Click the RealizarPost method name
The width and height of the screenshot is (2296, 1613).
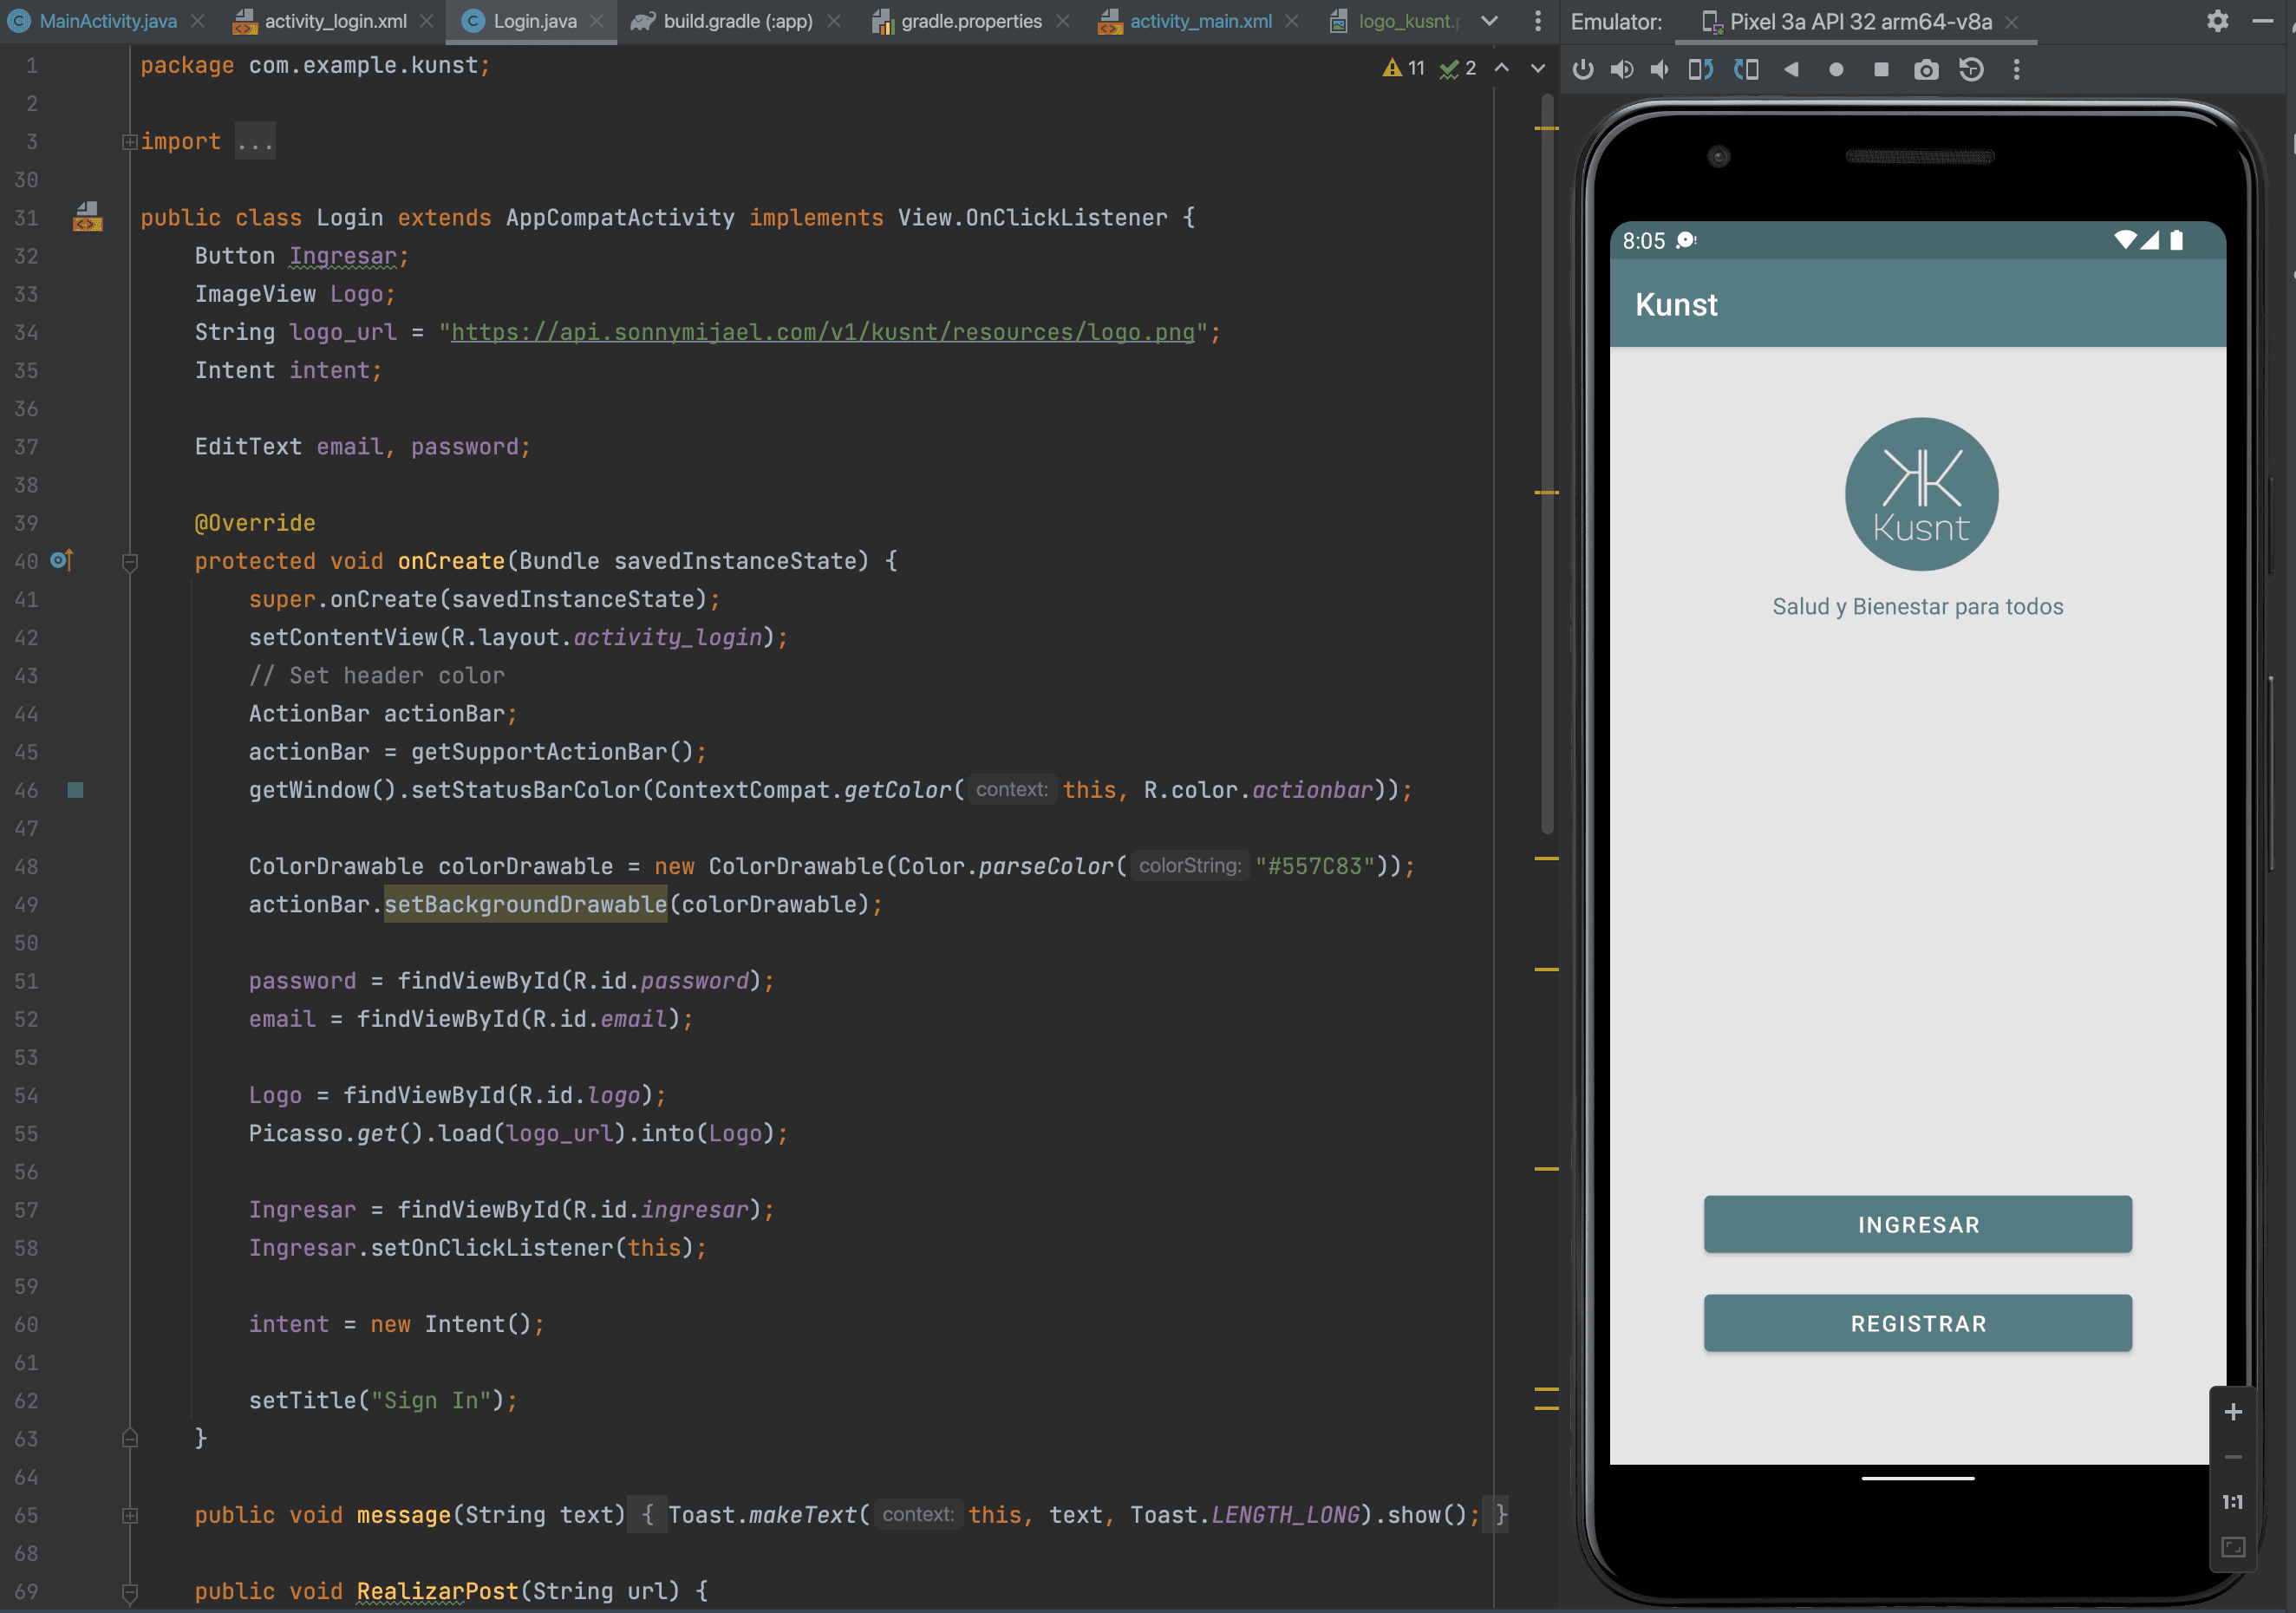coord(437,1591)
